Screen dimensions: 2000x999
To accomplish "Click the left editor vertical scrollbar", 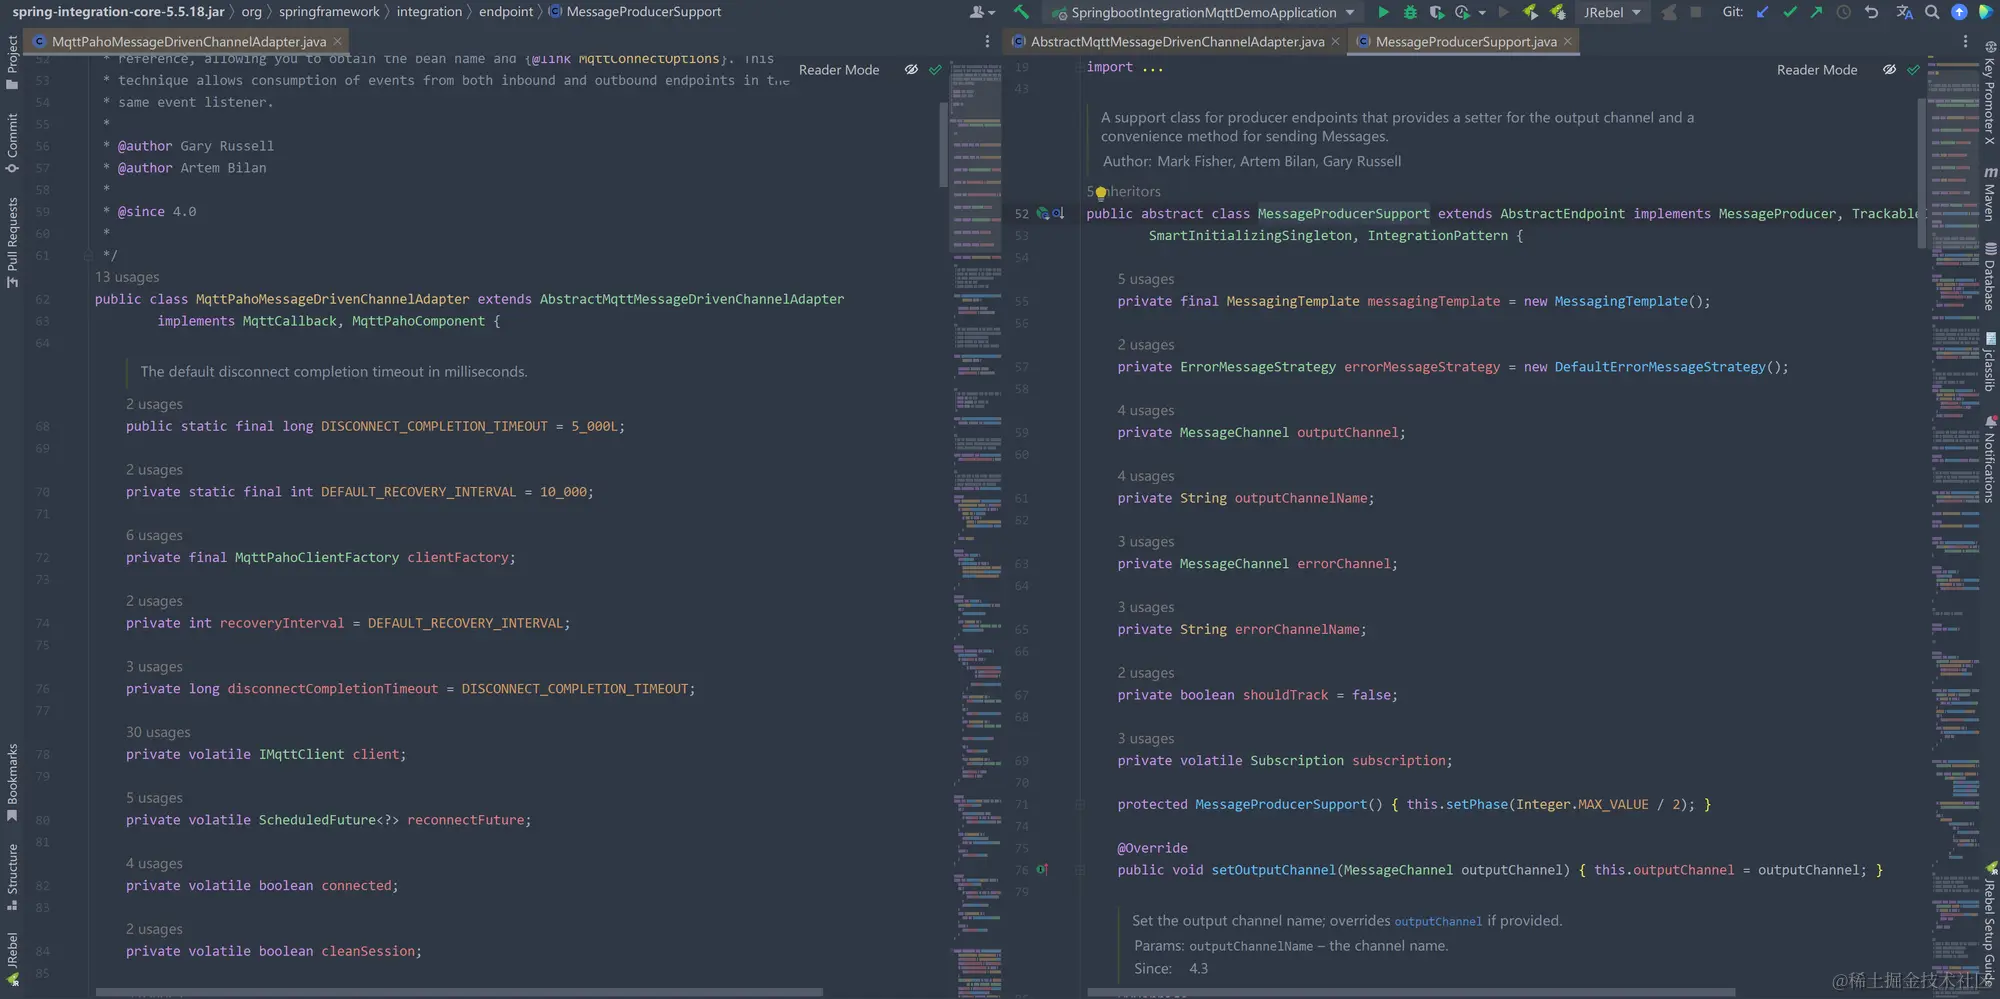I will pyautogui.click(x=943, y=143).
